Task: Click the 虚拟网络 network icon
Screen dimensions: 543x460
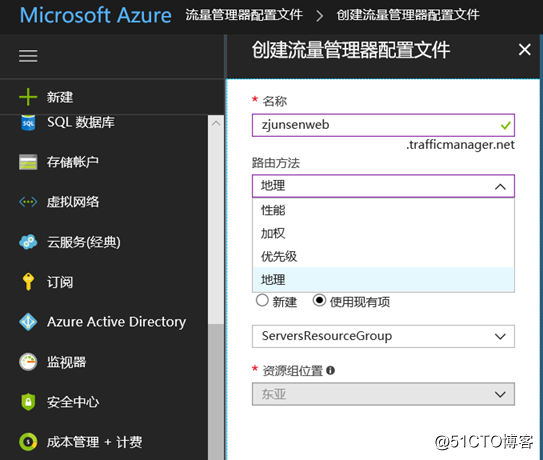Action: coord(28,202)
